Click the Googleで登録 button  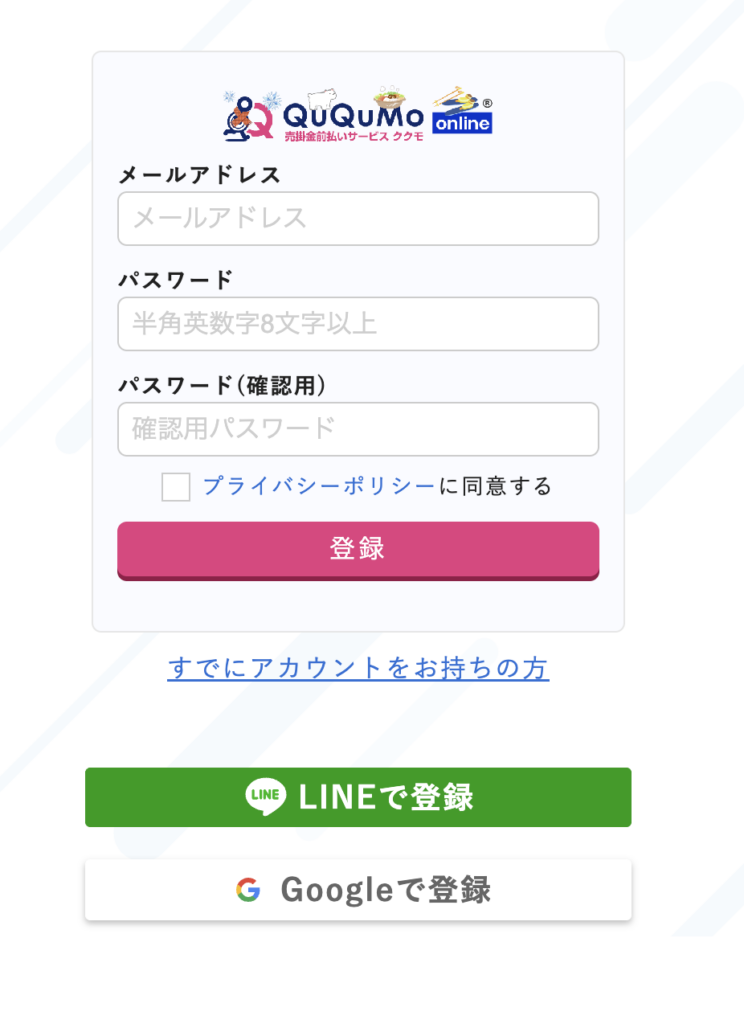[358, 889]
